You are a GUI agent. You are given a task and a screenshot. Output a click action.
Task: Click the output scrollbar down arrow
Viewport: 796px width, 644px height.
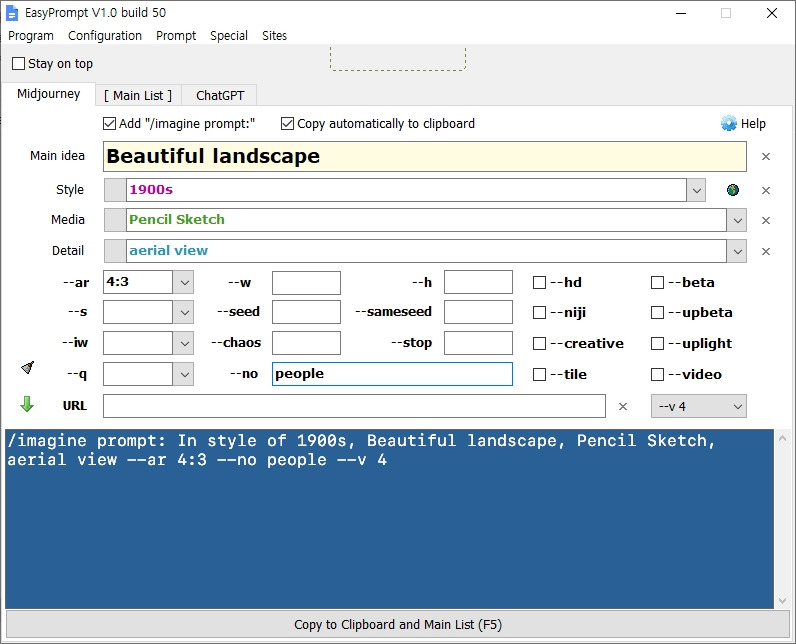pos(782,601)
